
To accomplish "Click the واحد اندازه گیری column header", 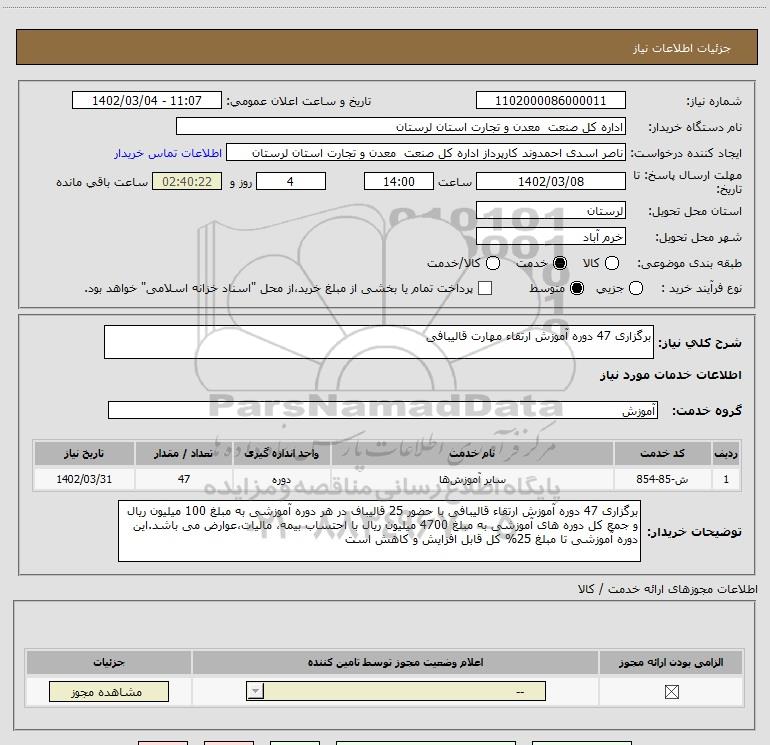I will click(282, 453).
